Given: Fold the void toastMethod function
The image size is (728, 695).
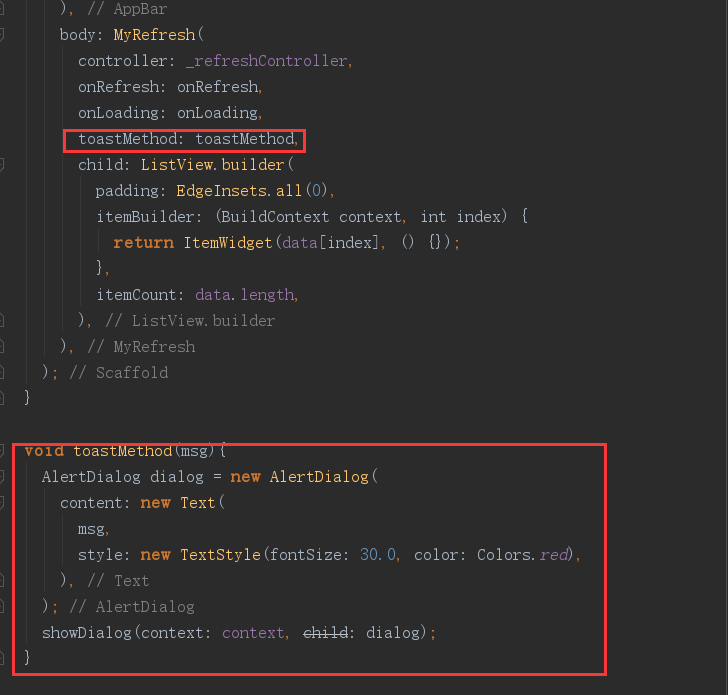Looking at the screenshot, I should [2, 450].
